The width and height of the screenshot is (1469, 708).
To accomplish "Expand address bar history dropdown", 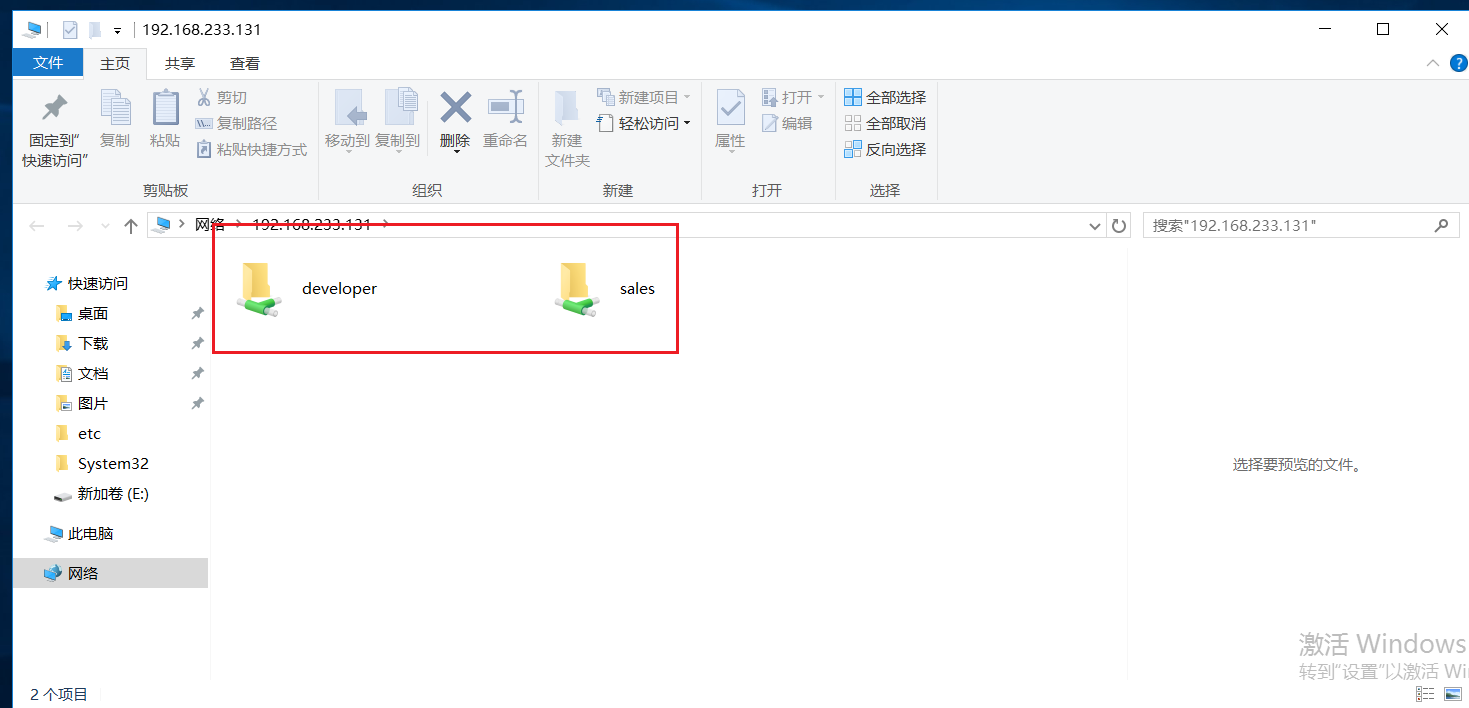I will click(x=1095, y=226).
